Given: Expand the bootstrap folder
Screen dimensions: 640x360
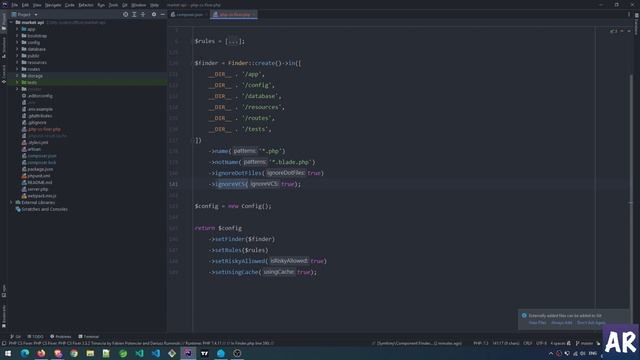Looking at the screenshot, I should [17, 36].
